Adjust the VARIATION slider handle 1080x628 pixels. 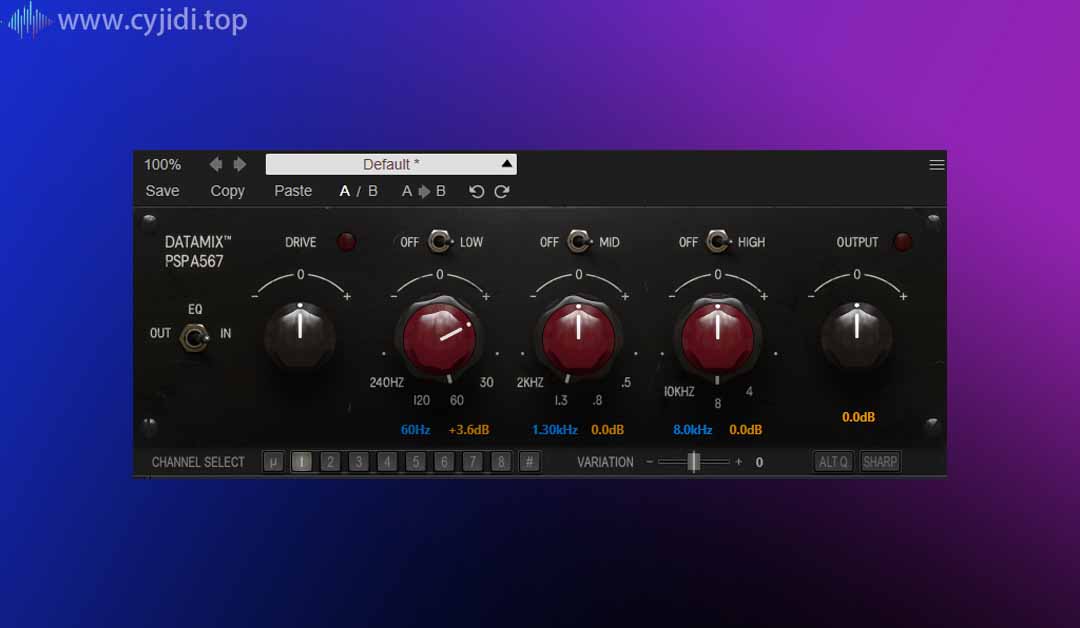[x=694, y=462]
